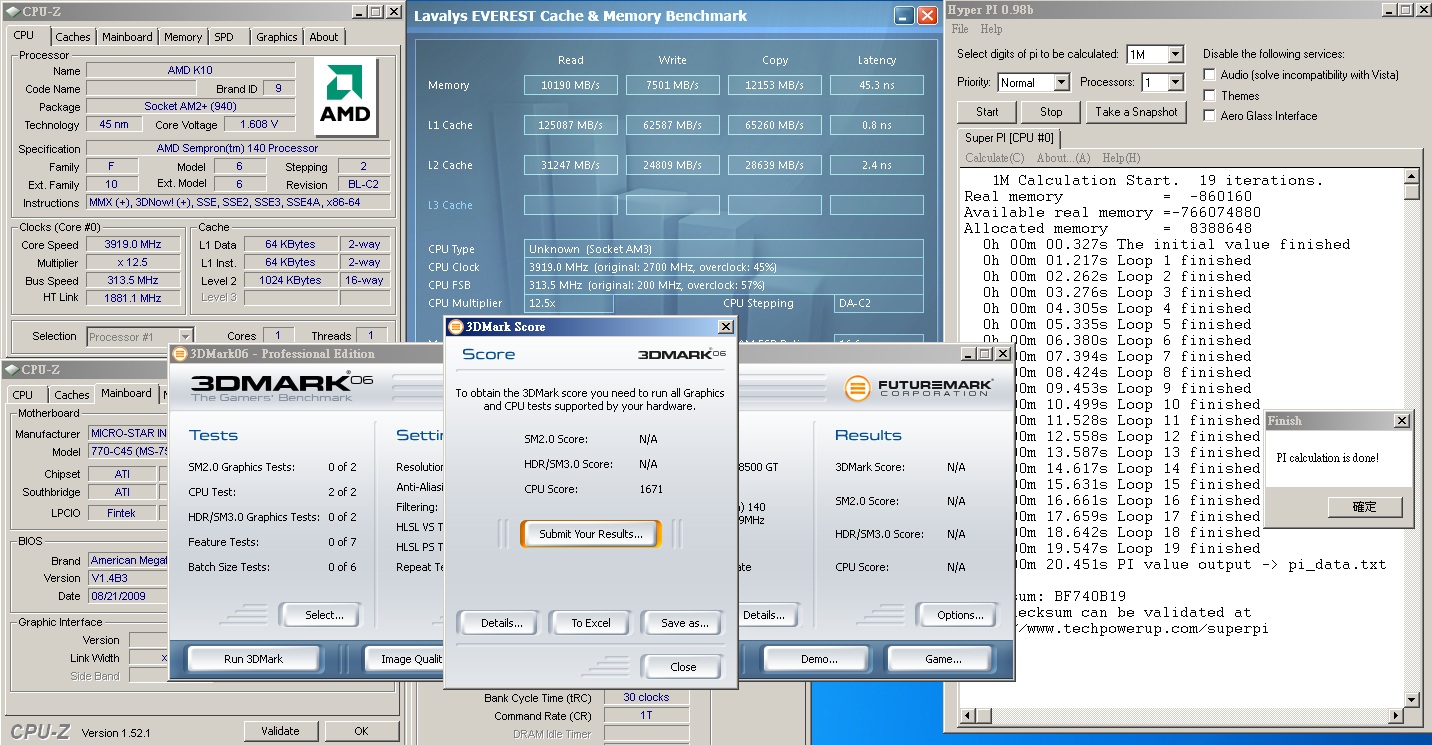Click the vertical scrollbar in Super PI output
This screenshot has width=1432, height=745.
1411,438
